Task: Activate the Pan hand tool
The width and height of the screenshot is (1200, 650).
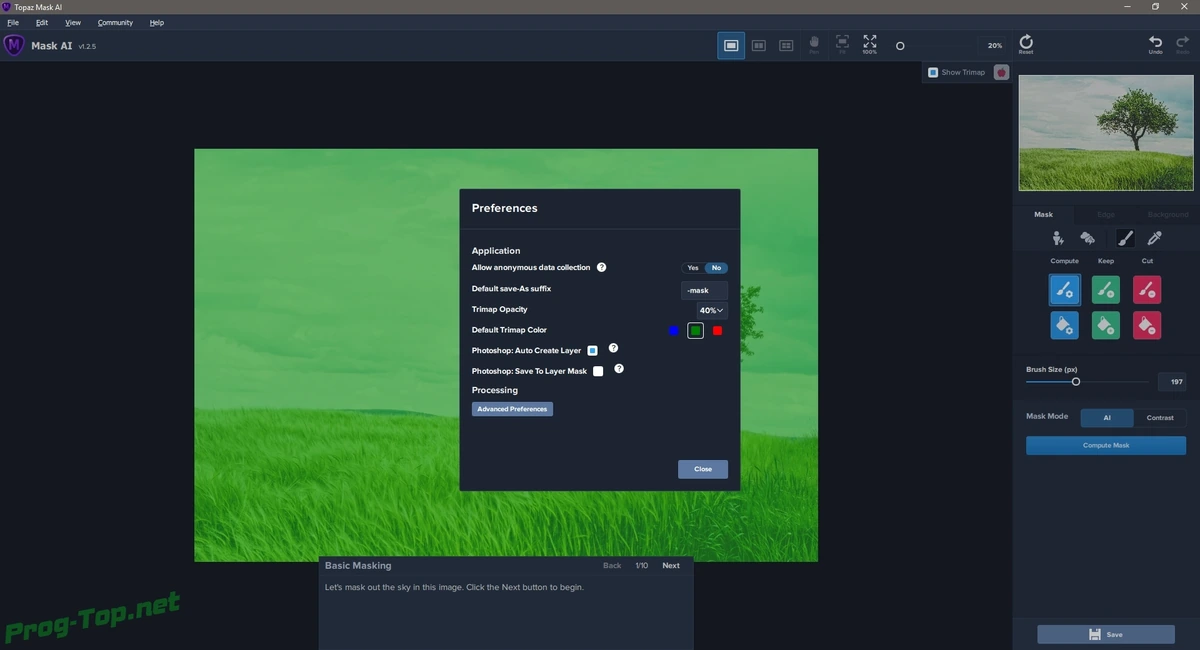Action: pyautogui.click(x=814, y=44)
